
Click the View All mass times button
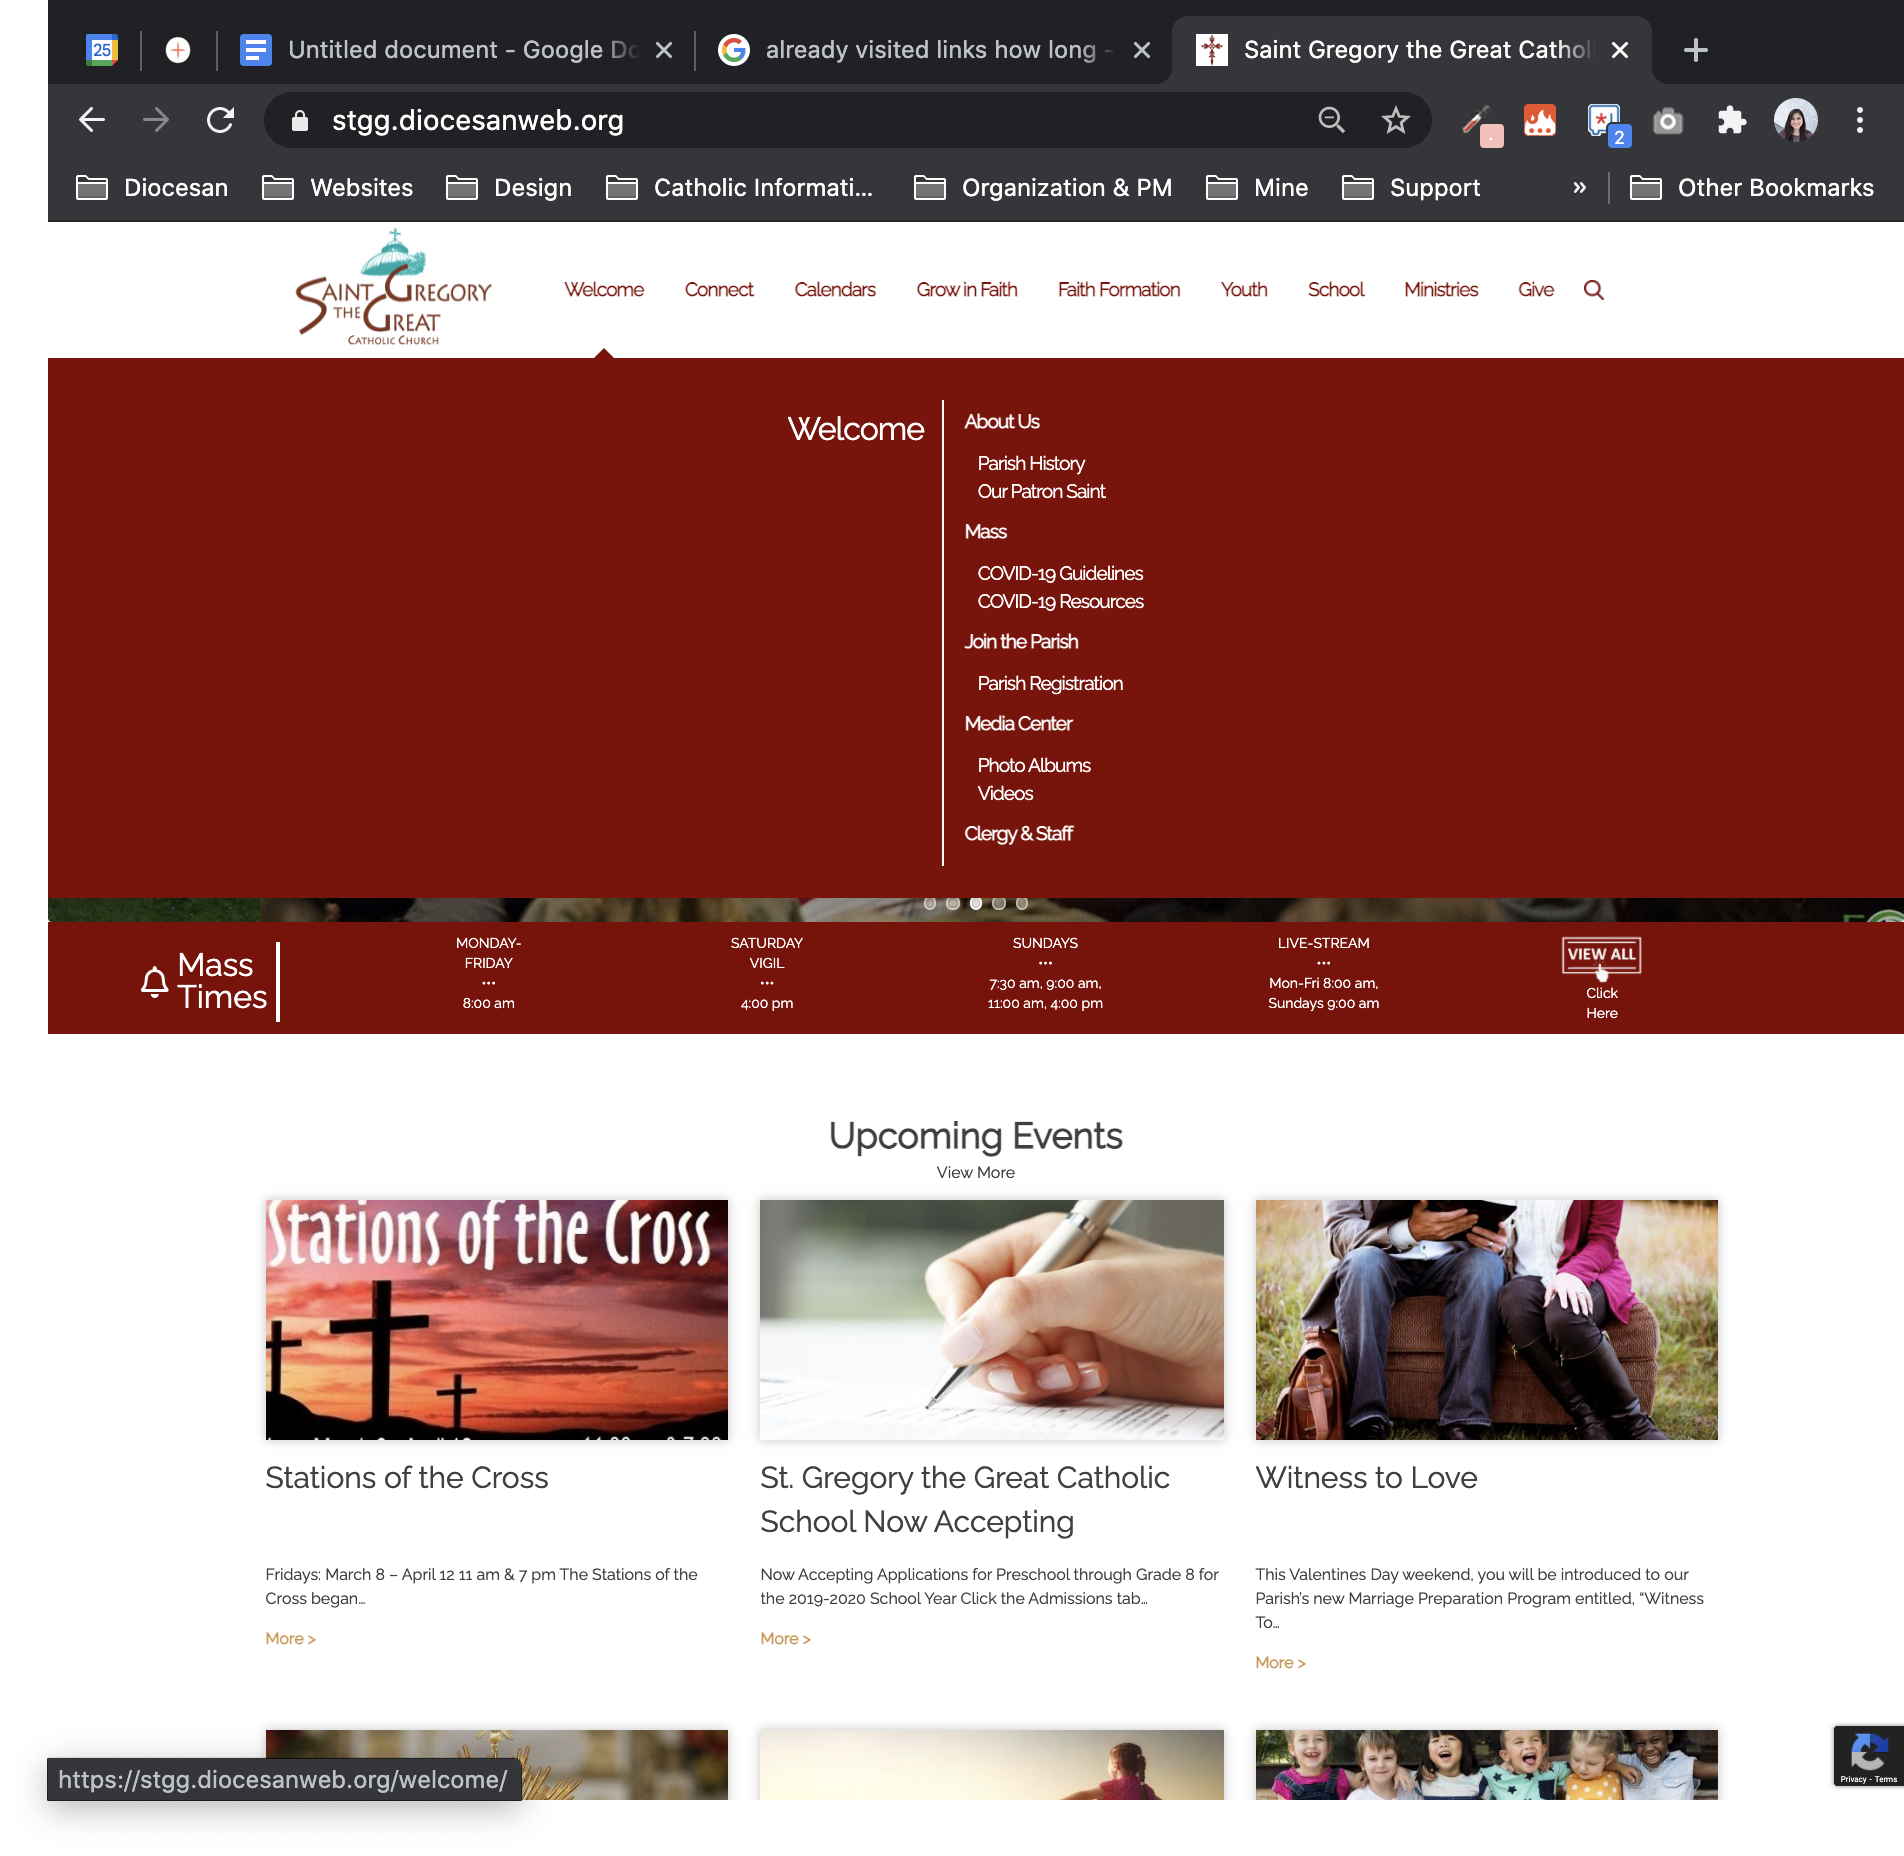point(1601,954)
